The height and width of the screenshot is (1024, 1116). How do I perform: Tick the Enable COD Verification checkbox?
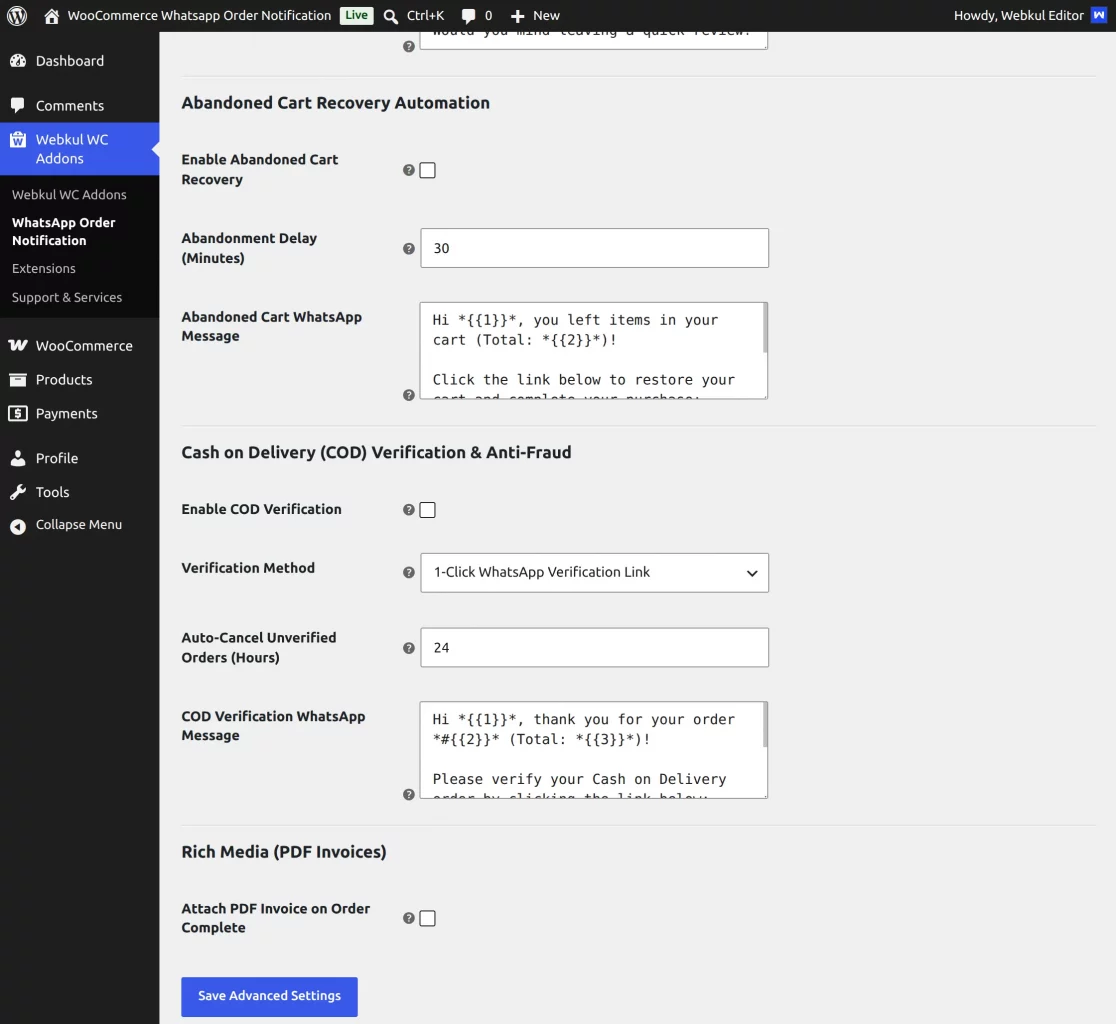[427, 510]
